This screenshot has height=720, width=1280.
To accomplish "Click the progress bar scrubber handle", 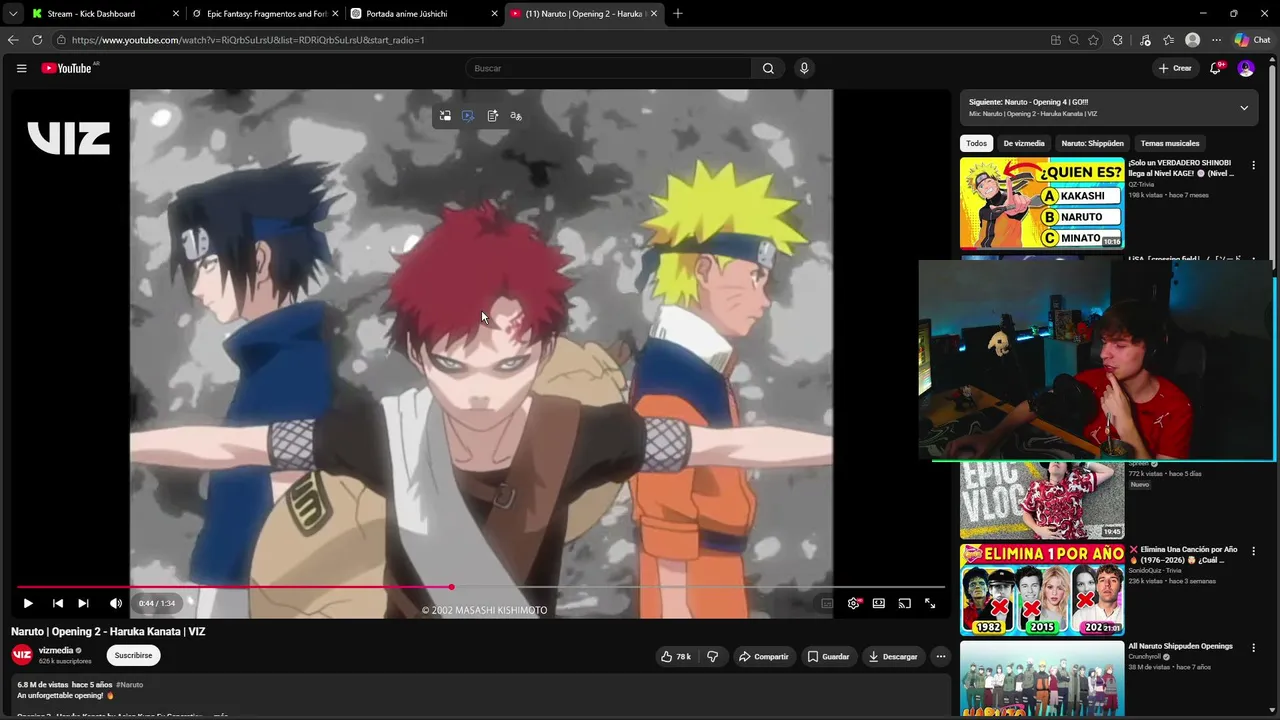I will click(452, 587).
